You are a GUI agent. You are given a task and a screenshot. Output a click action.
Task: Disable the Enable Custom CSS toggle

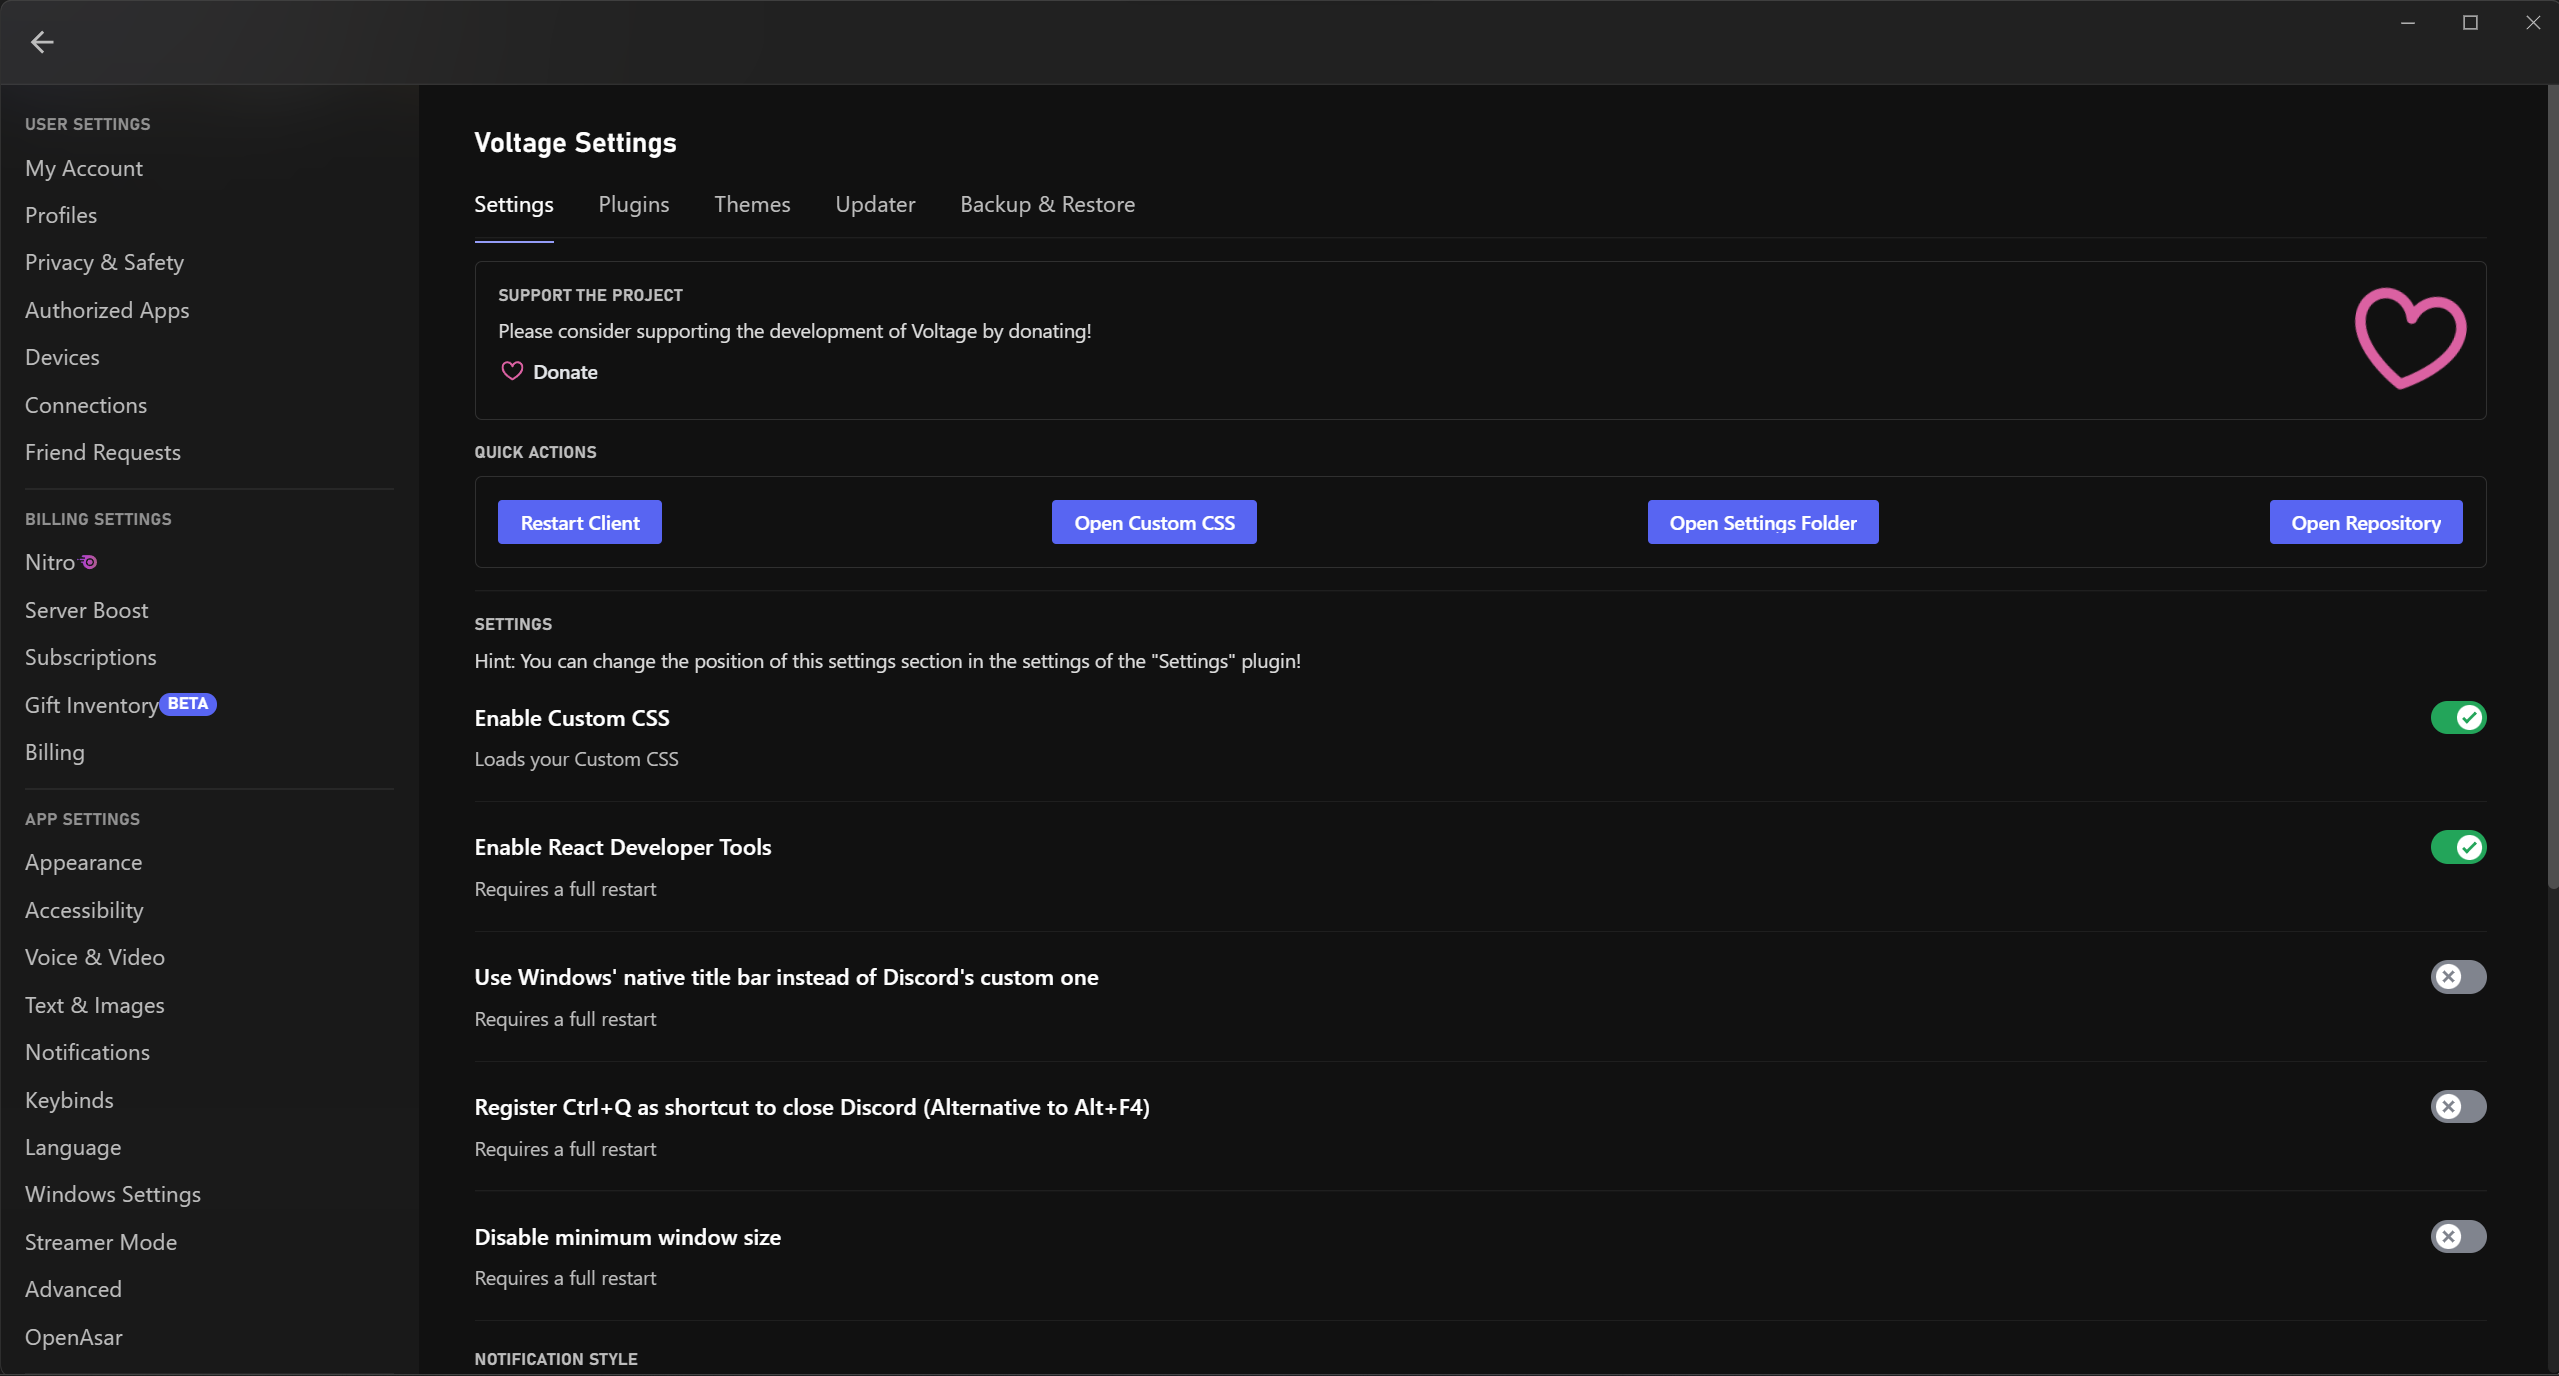point(2458,718)
